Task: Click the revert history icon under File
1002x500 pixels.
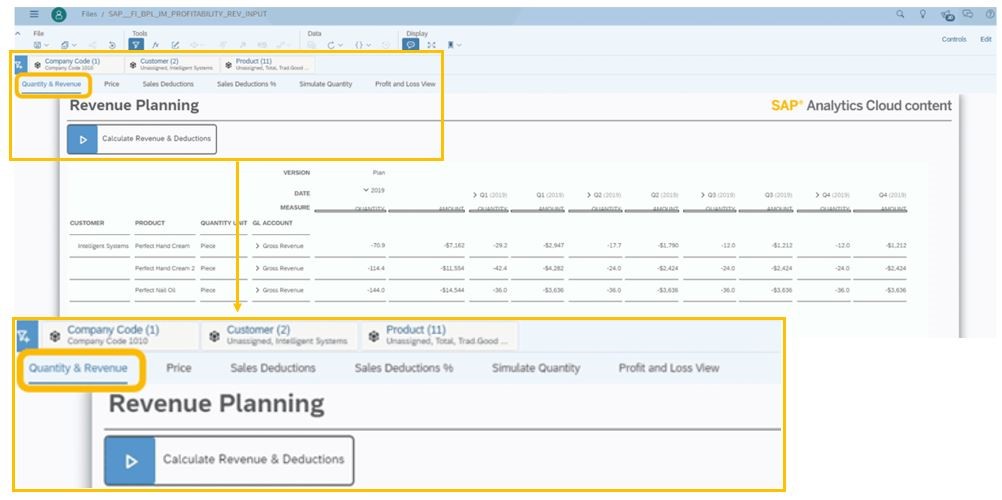Action: [x=112, y=45]
